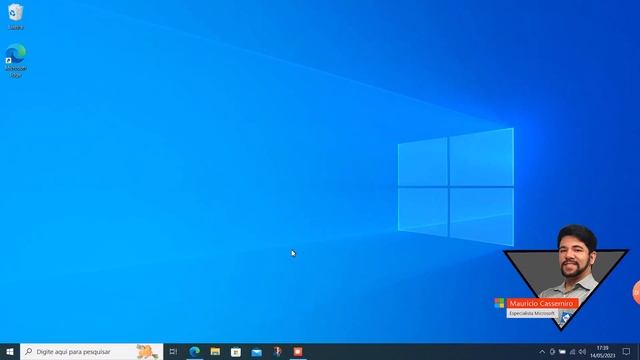Open the Action Center notifications
This screenshot has height=360, width=640.
pyautogui.click(x=626, y=351)
